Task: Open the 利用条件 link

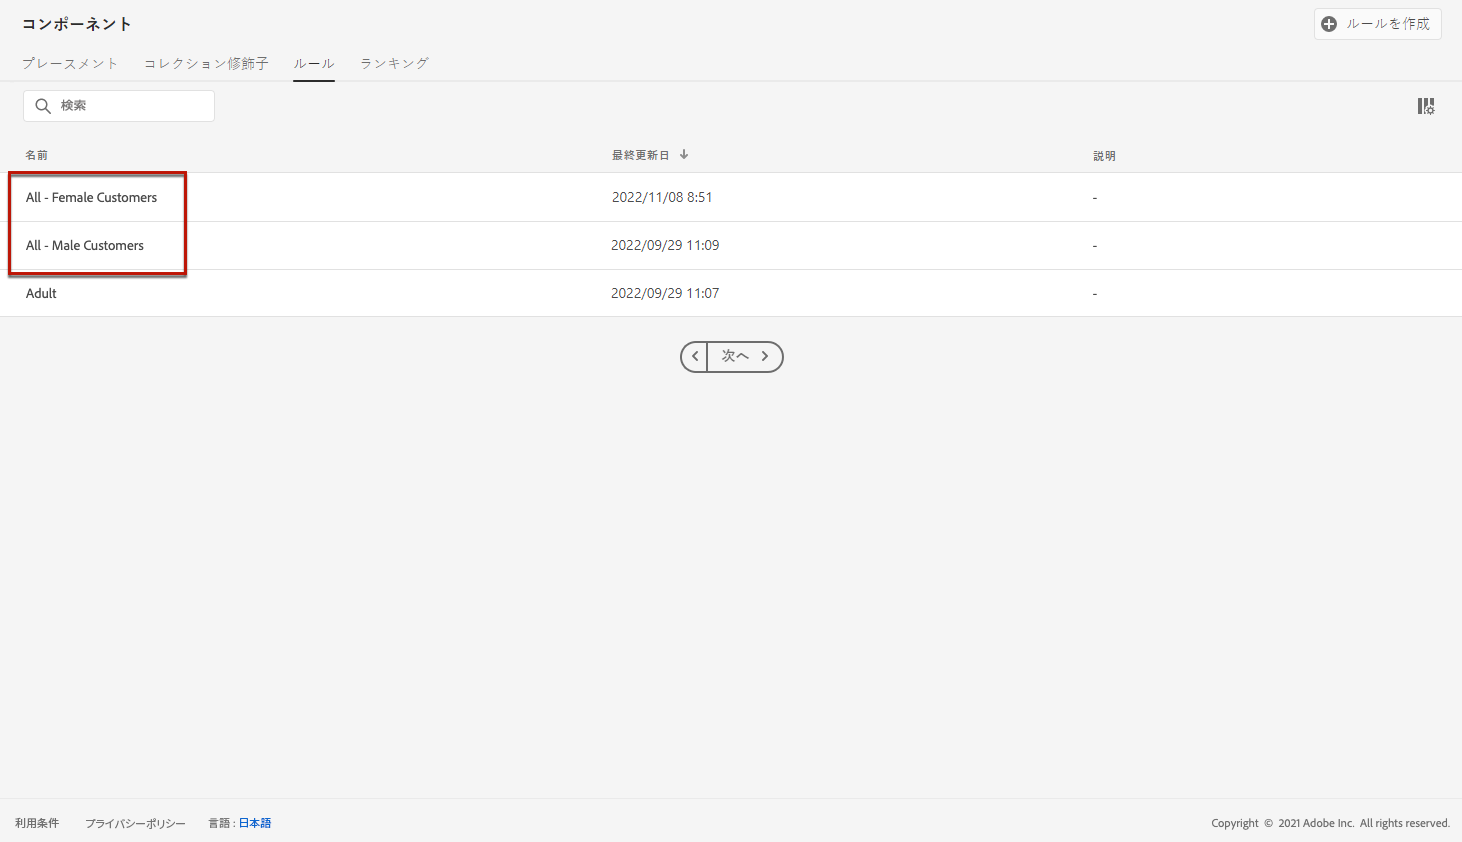Action: click(x=37, y=823)
